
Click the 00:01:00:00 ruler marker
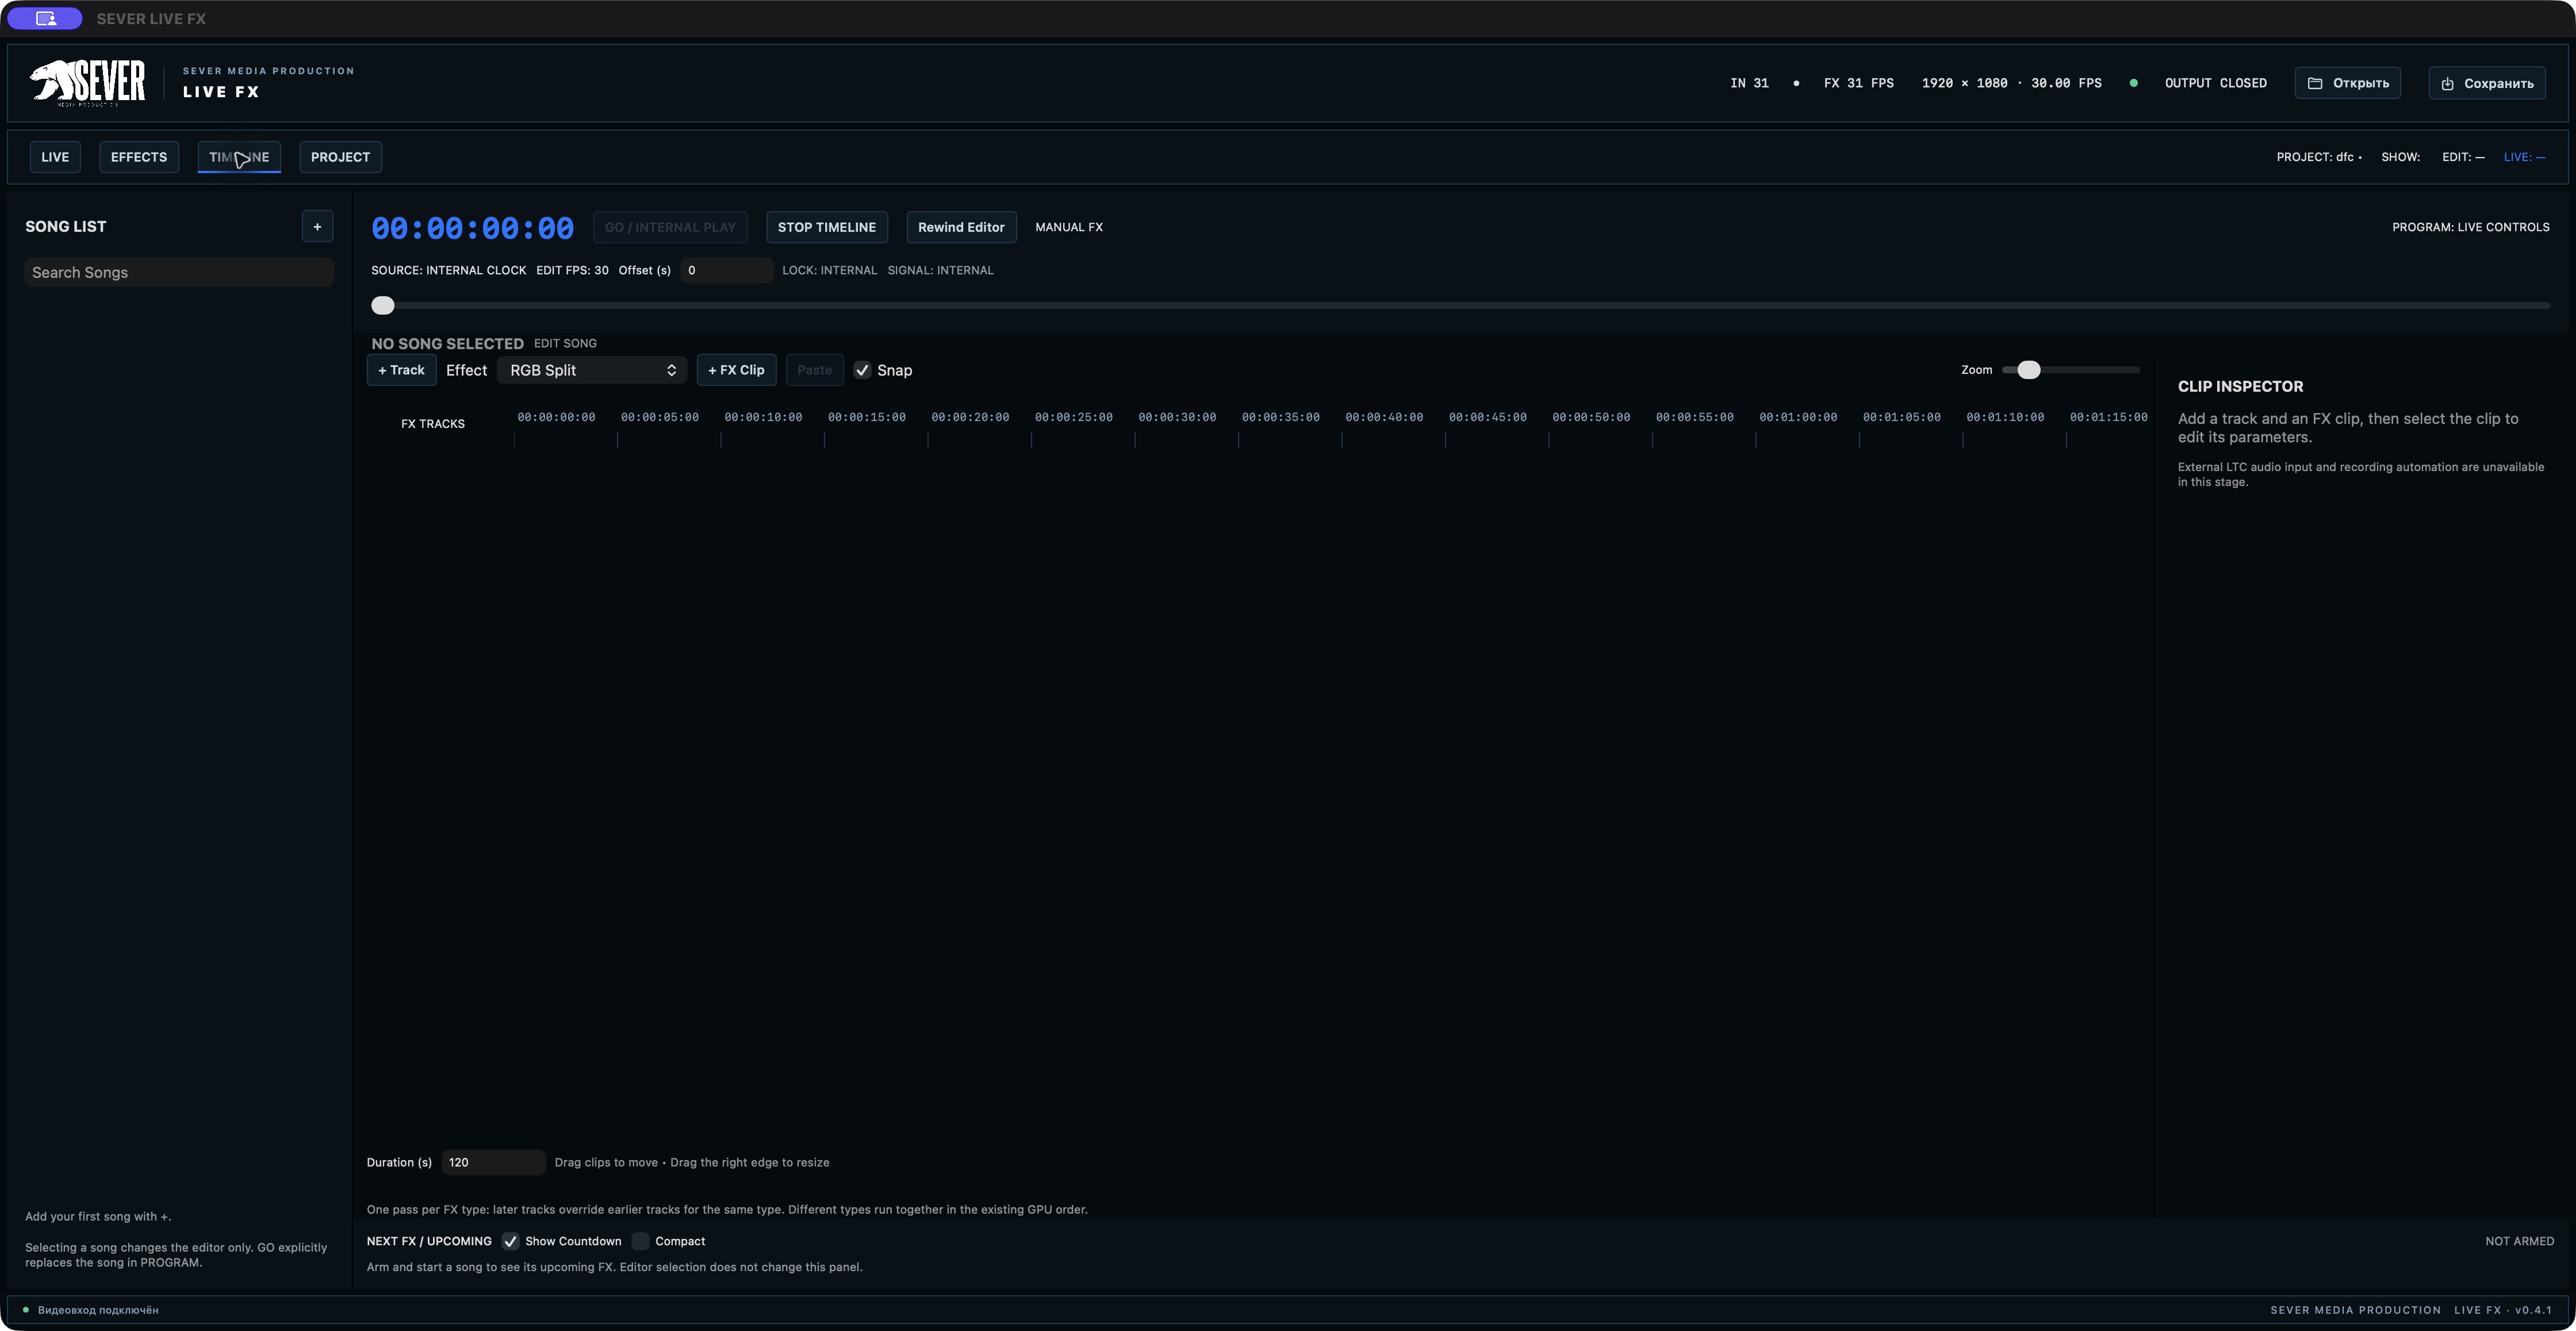pos(1798,417)
